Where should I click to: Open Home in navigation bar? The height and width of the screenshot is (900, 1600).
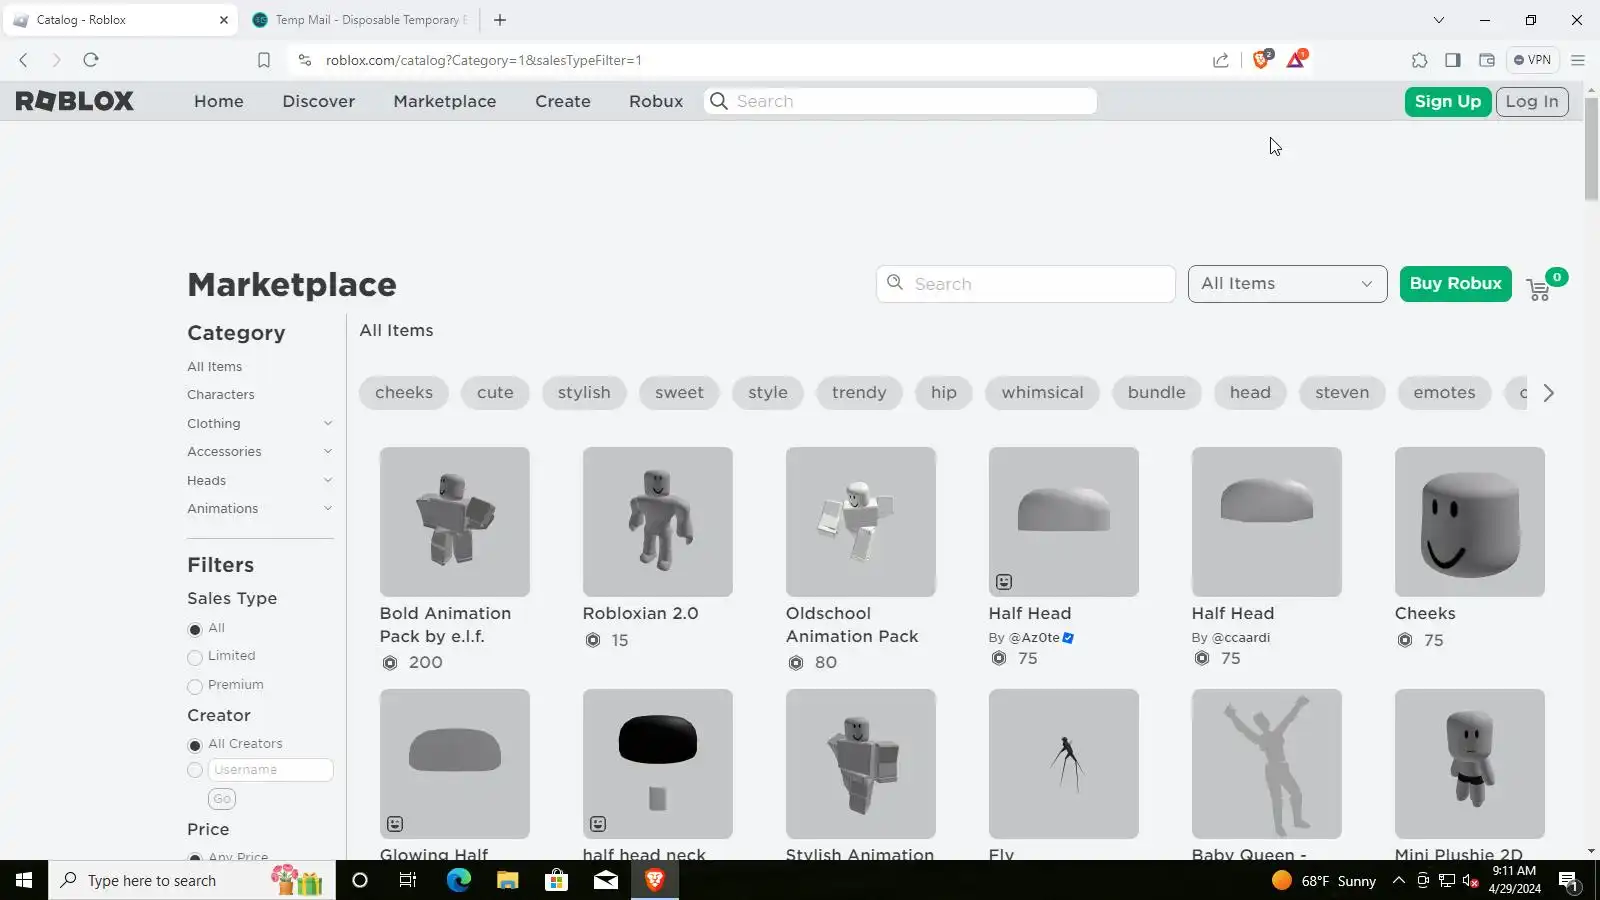pos(219,101)
